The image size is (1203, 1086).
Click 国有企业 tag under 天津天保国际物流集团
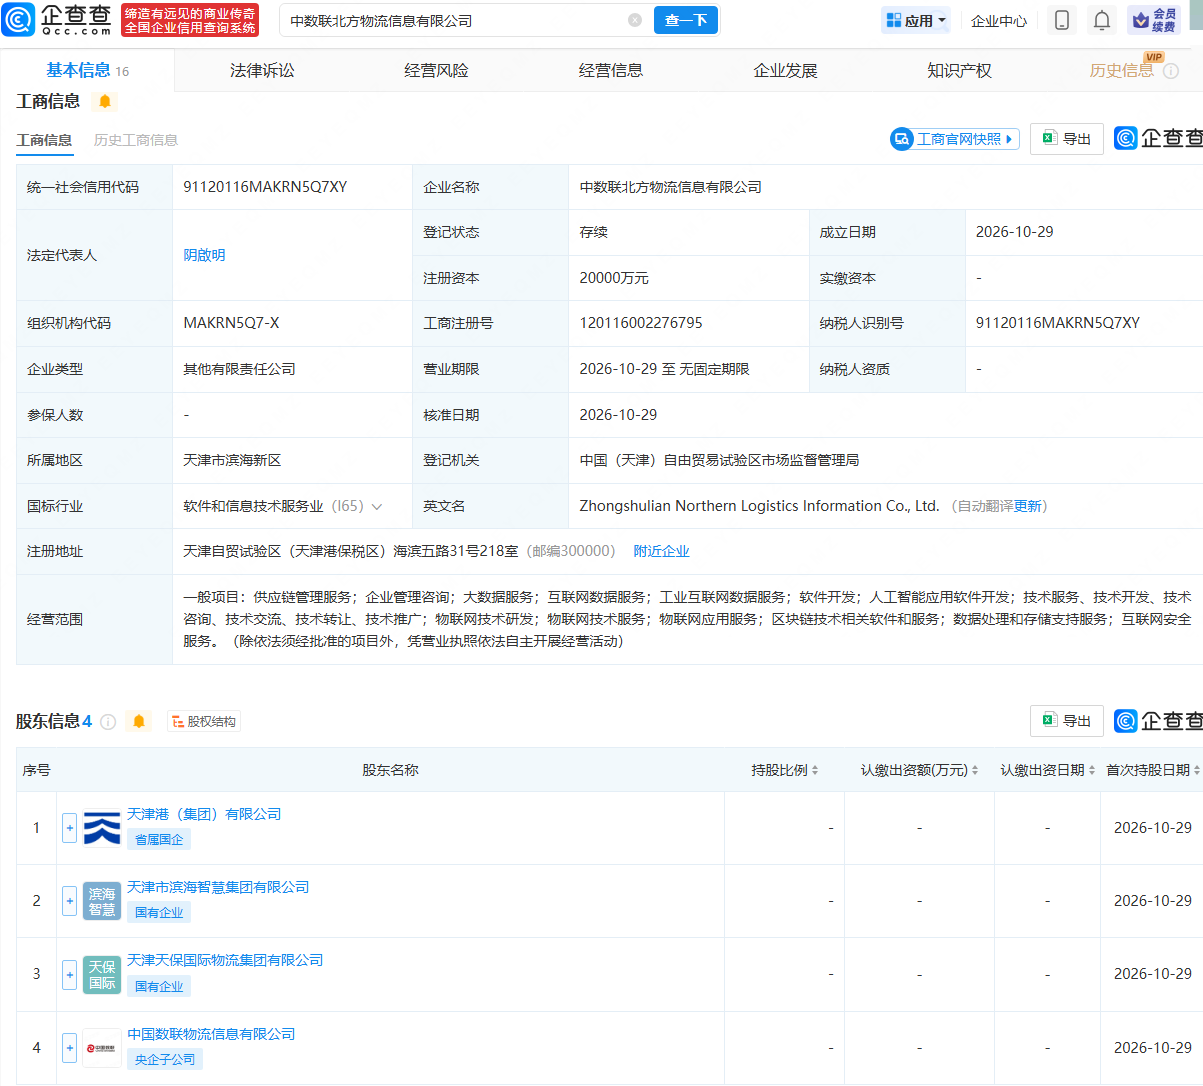[x=159, y=986]
